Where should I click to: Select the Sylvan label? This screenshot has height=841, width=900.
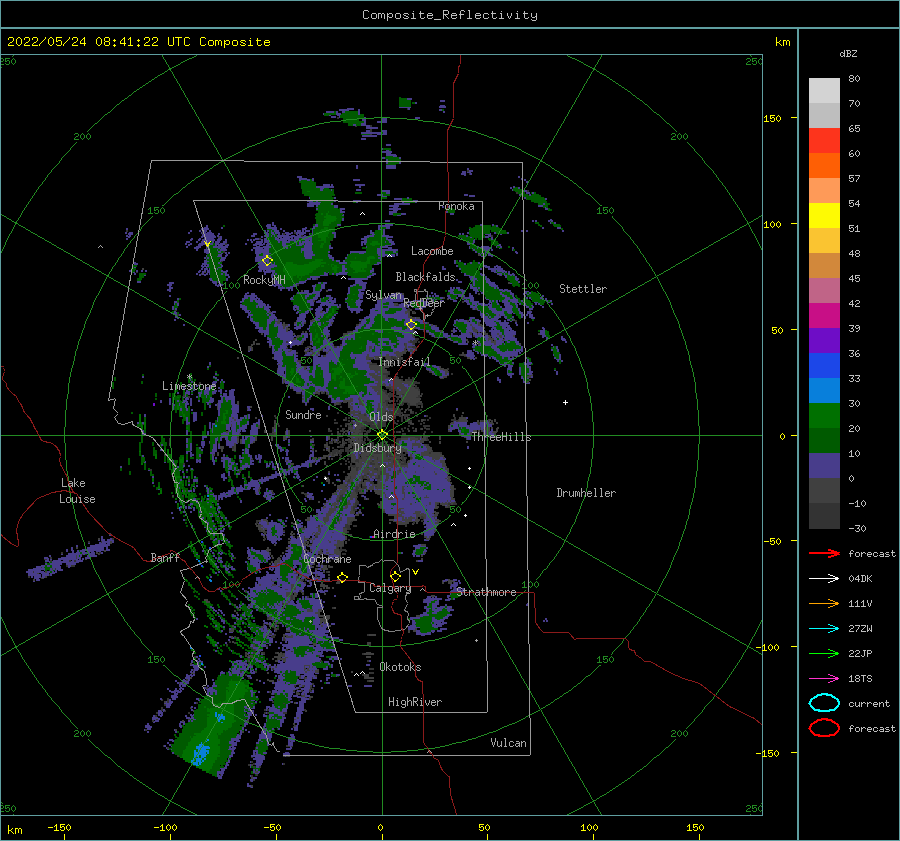pos(384,295)
